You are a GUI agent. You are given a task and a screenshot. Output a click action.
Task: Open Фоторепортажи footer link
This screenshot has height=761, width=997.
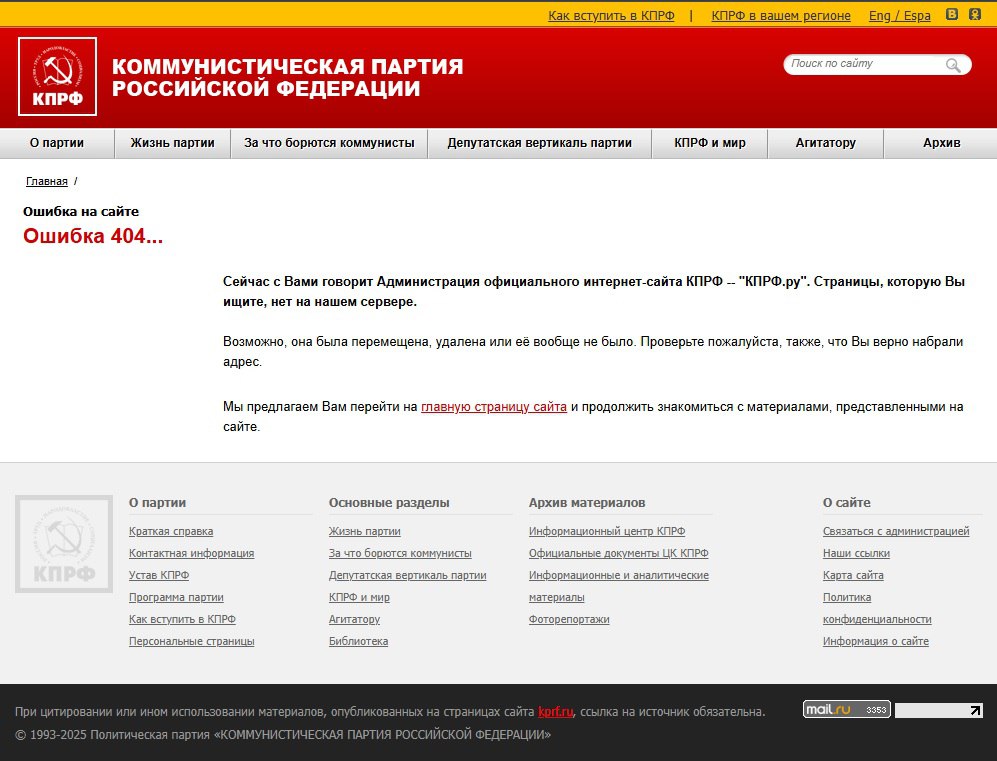569,619
